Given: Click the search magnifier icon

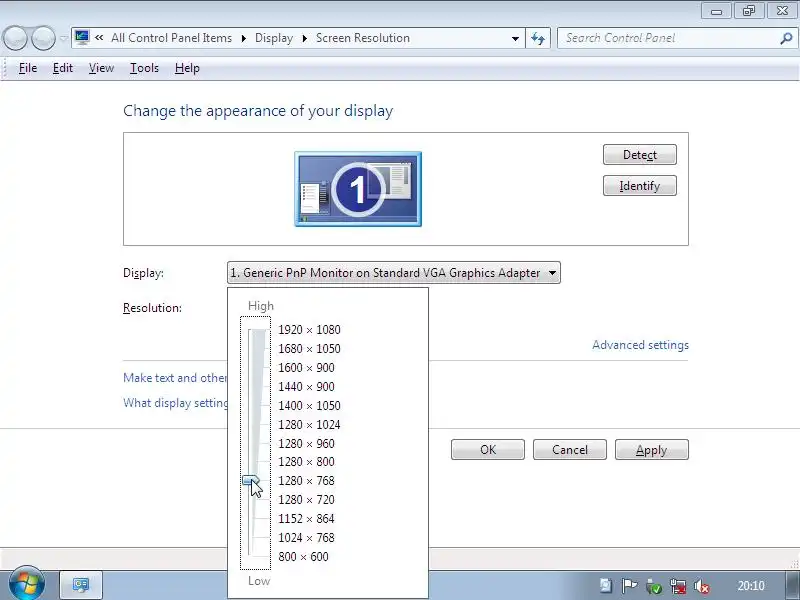Looking at the screenshot, I should [x=786, y=38].
